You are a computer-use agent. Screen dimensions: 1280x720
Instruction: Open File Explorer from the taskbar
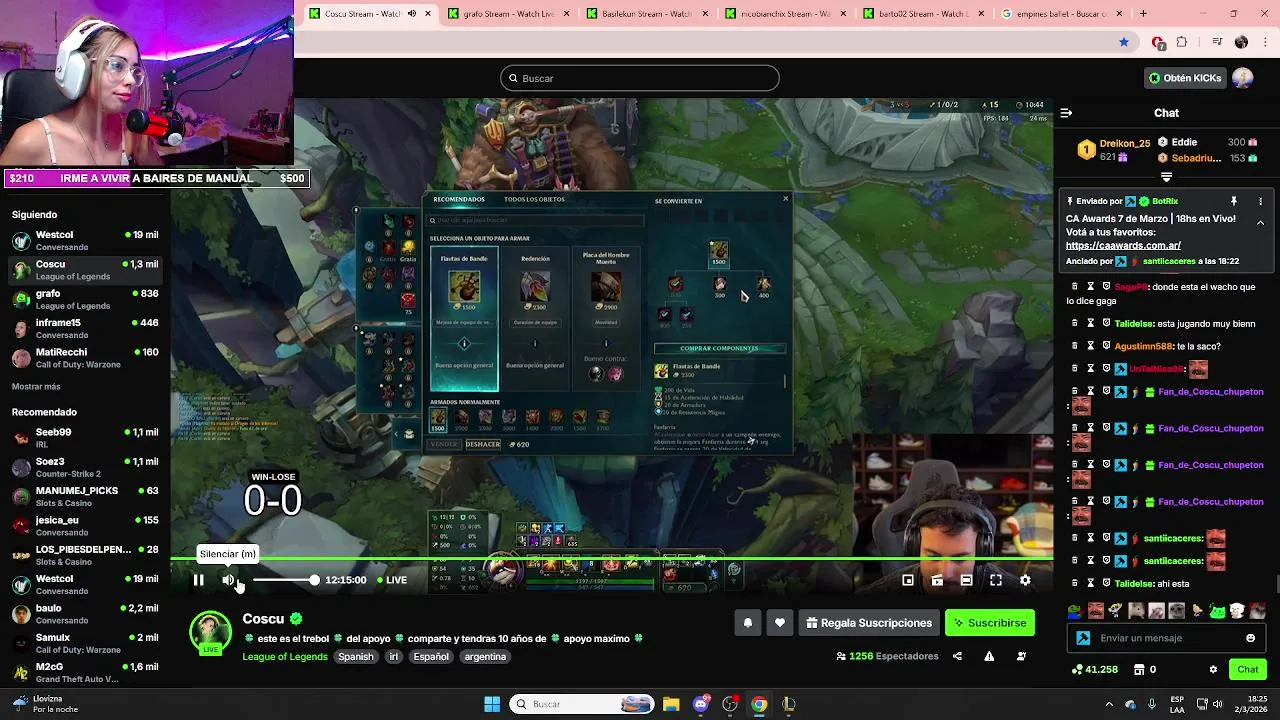pyautogui.click(x=671, y=704)
